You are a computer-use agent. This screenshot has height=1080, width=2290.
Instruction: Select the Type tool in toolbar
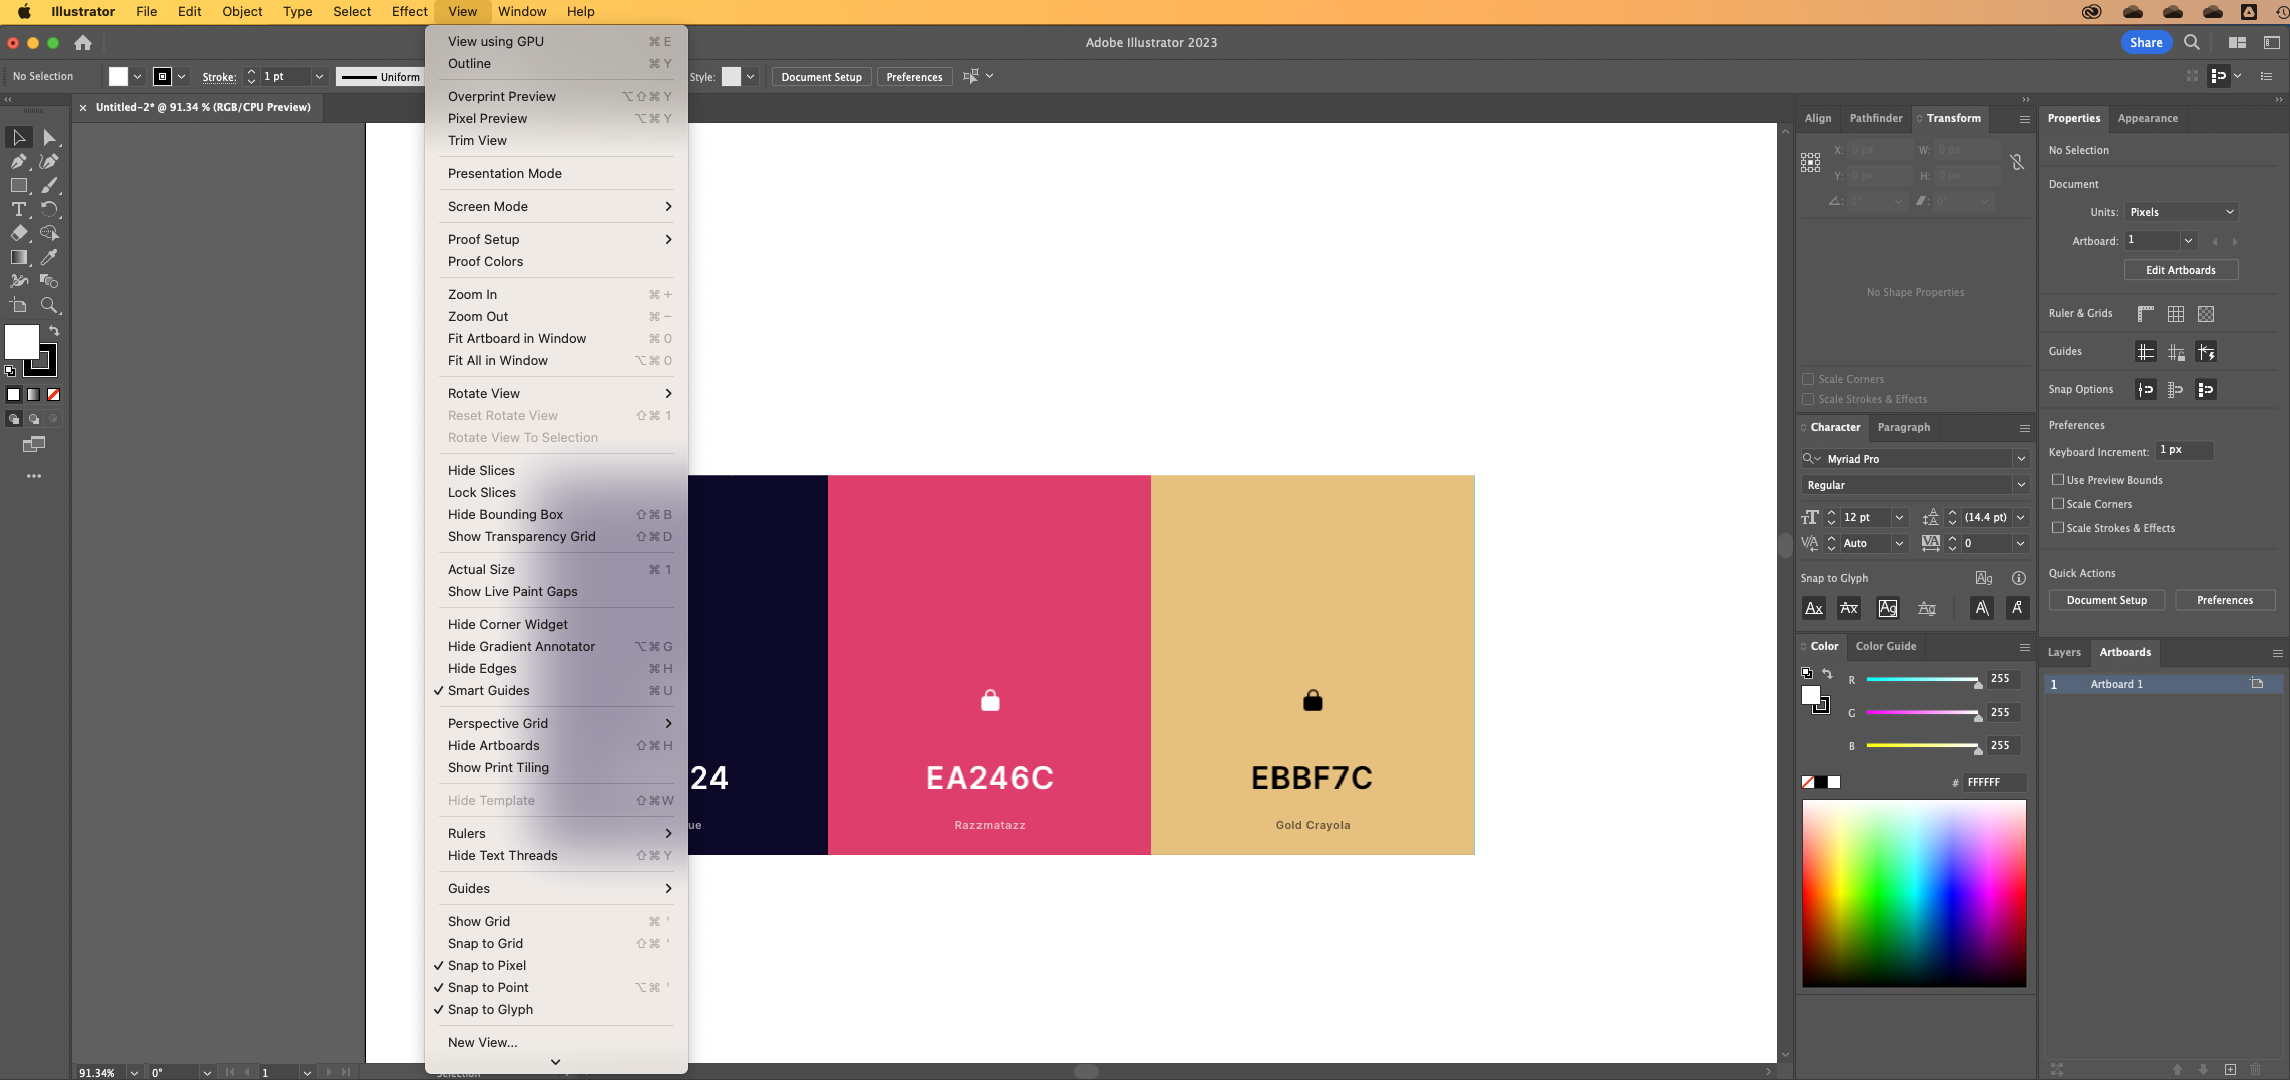click(19, 210)
